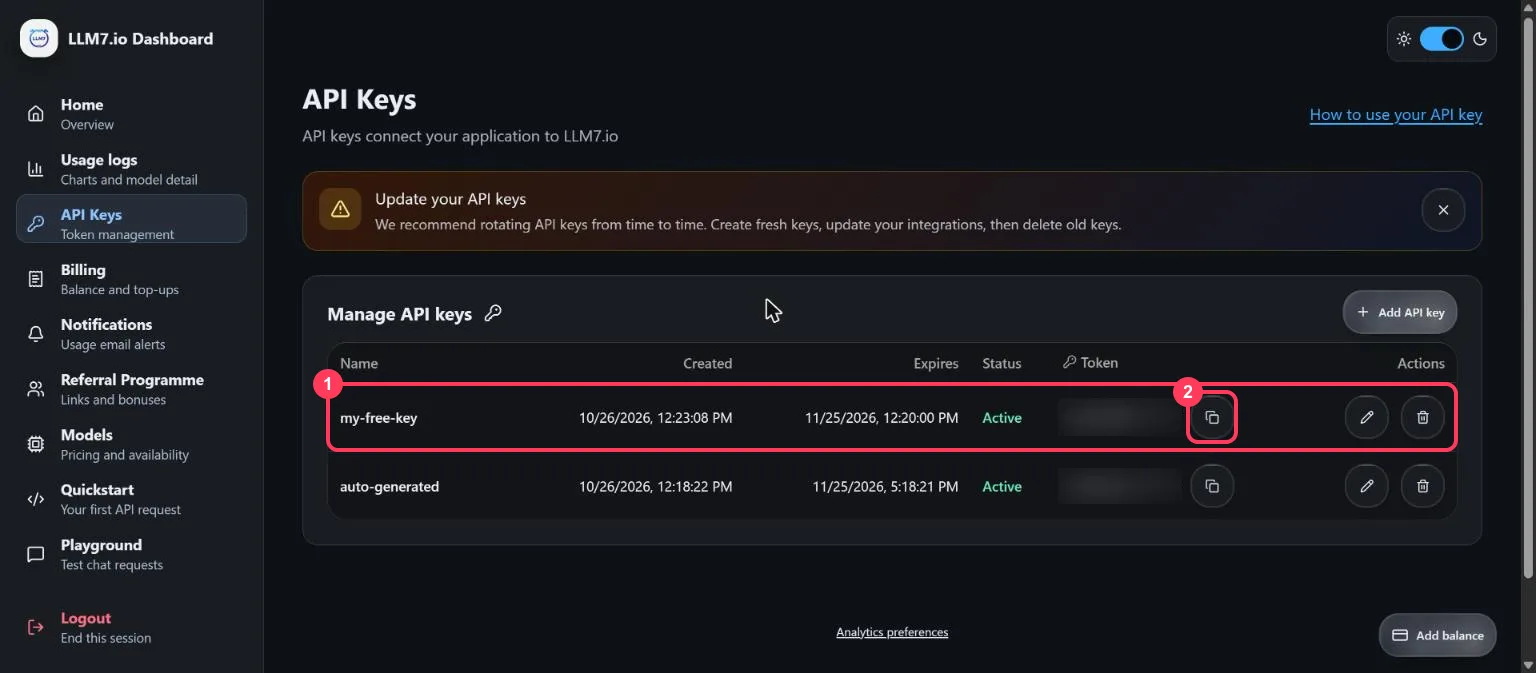The width and height of the screenshot is (1536, 673).
Task: Click the blurred token of my-free-key
Action: pos(1119,418)
